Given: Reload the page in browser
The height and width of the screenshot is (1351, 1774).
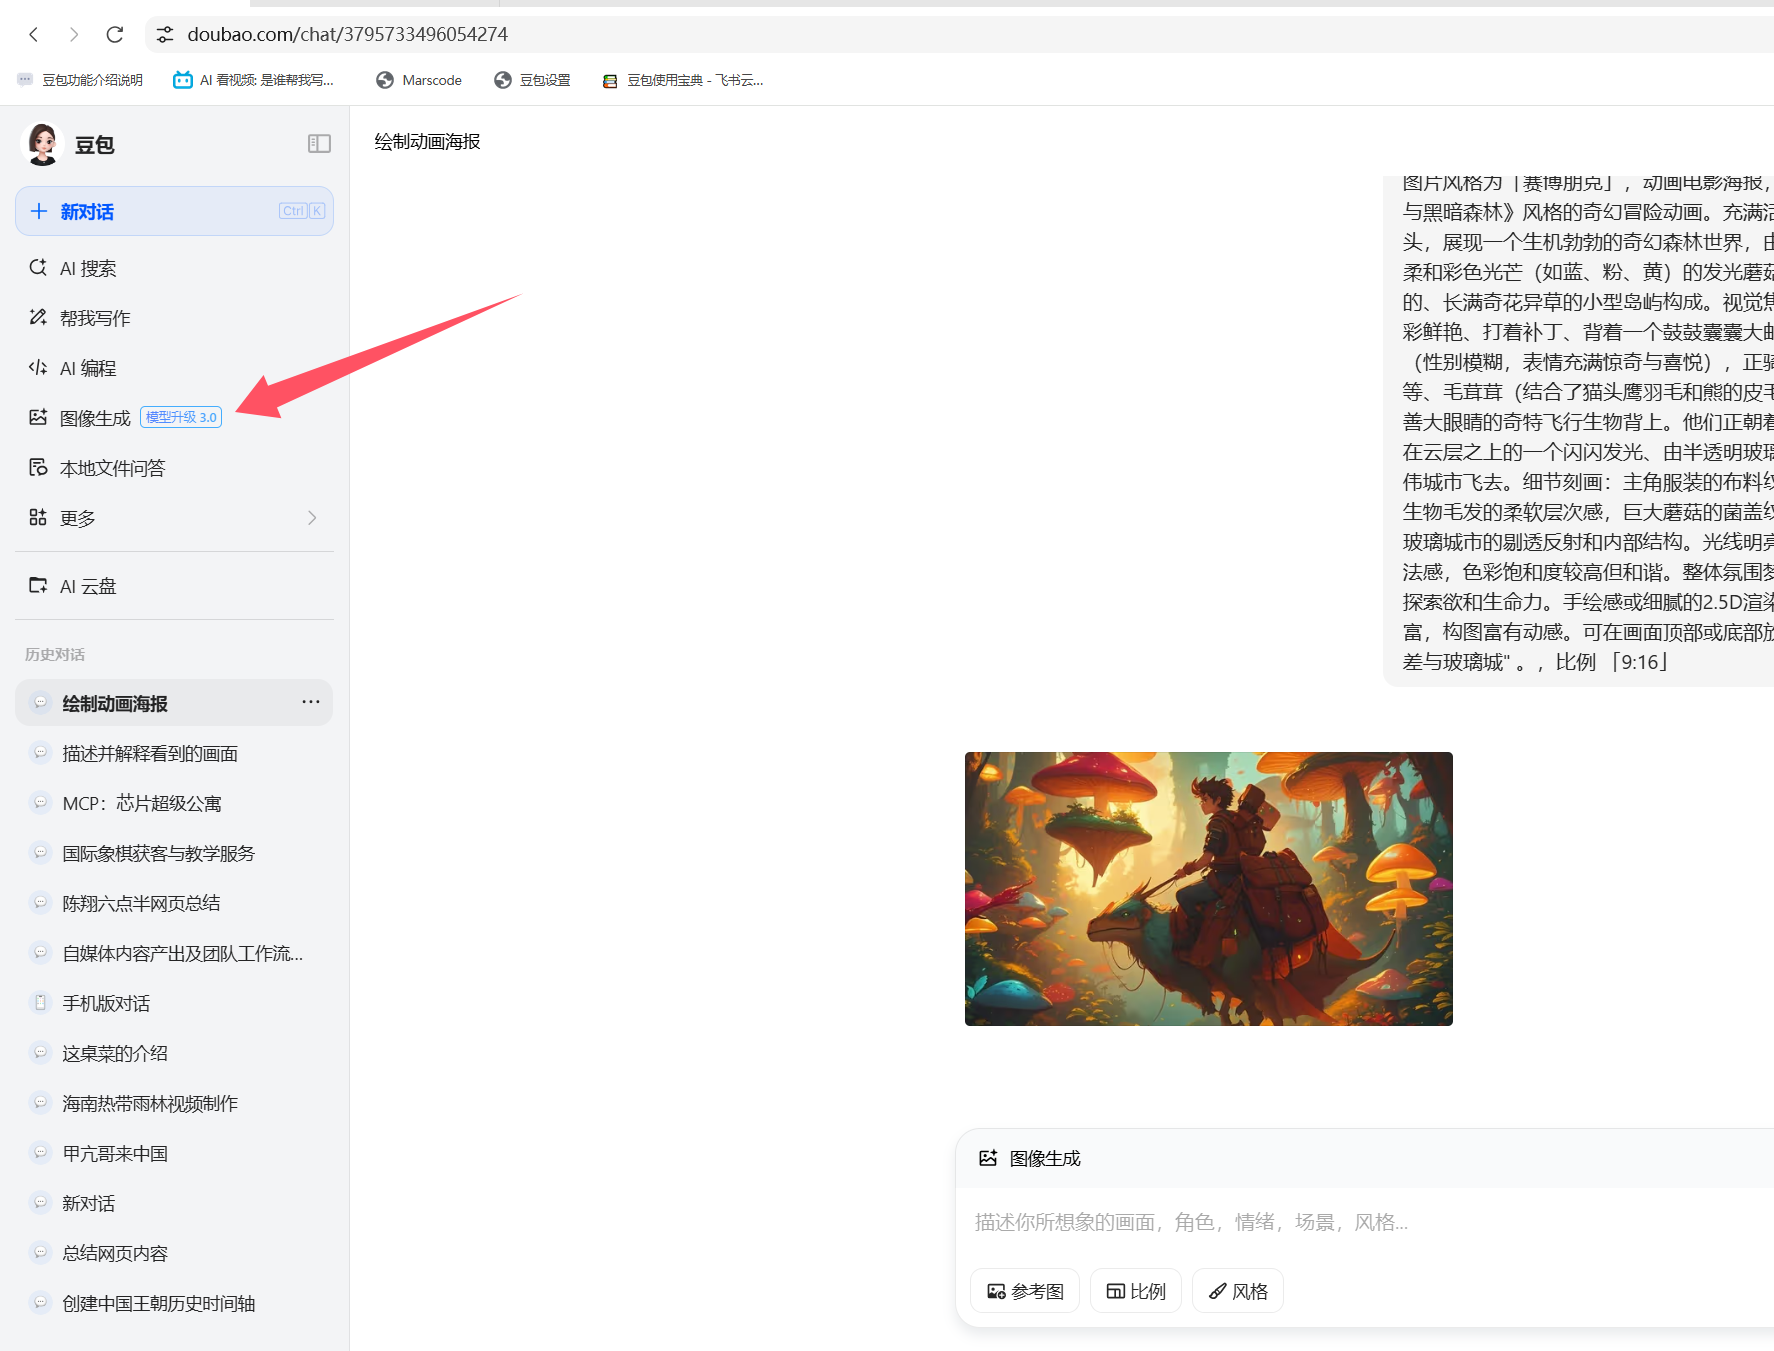Looking at the screenshot, I should tap(115, 34).
